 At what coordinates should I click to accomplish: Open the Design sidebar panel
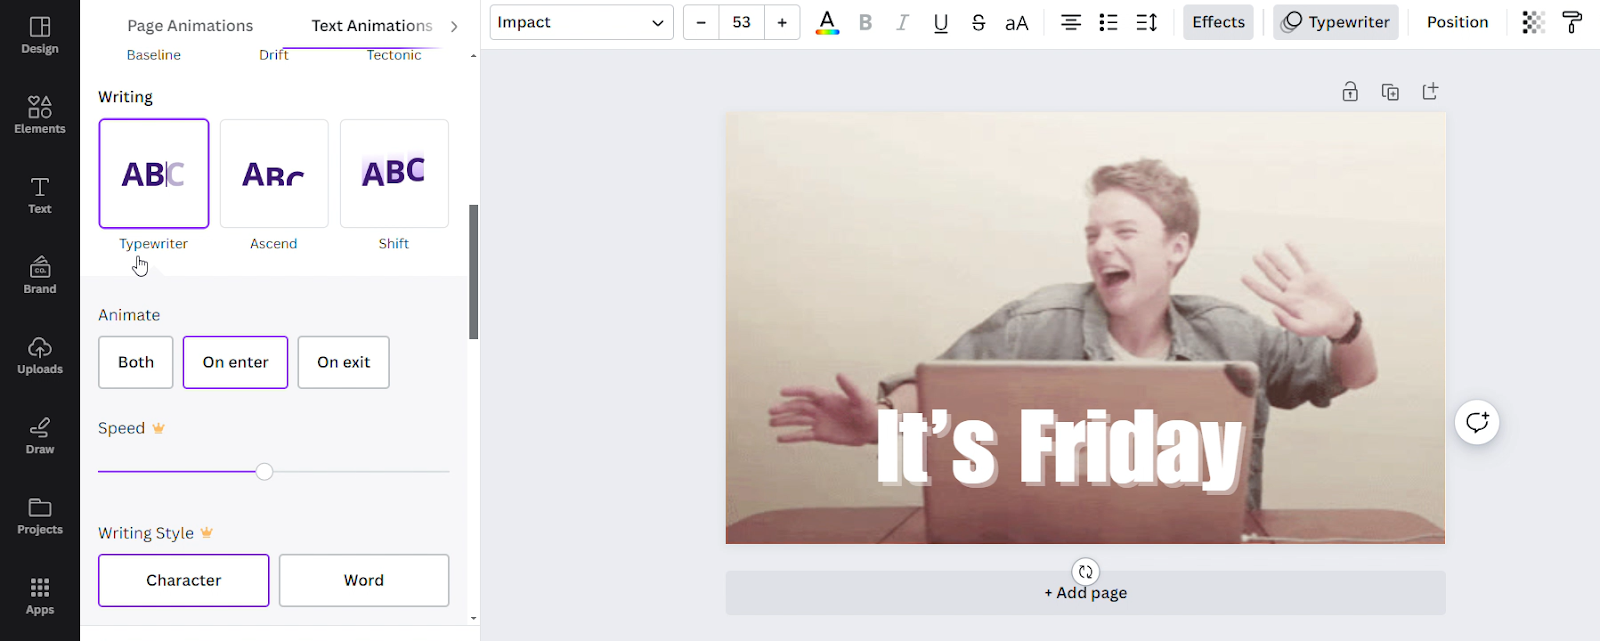(x=40, y=35)
